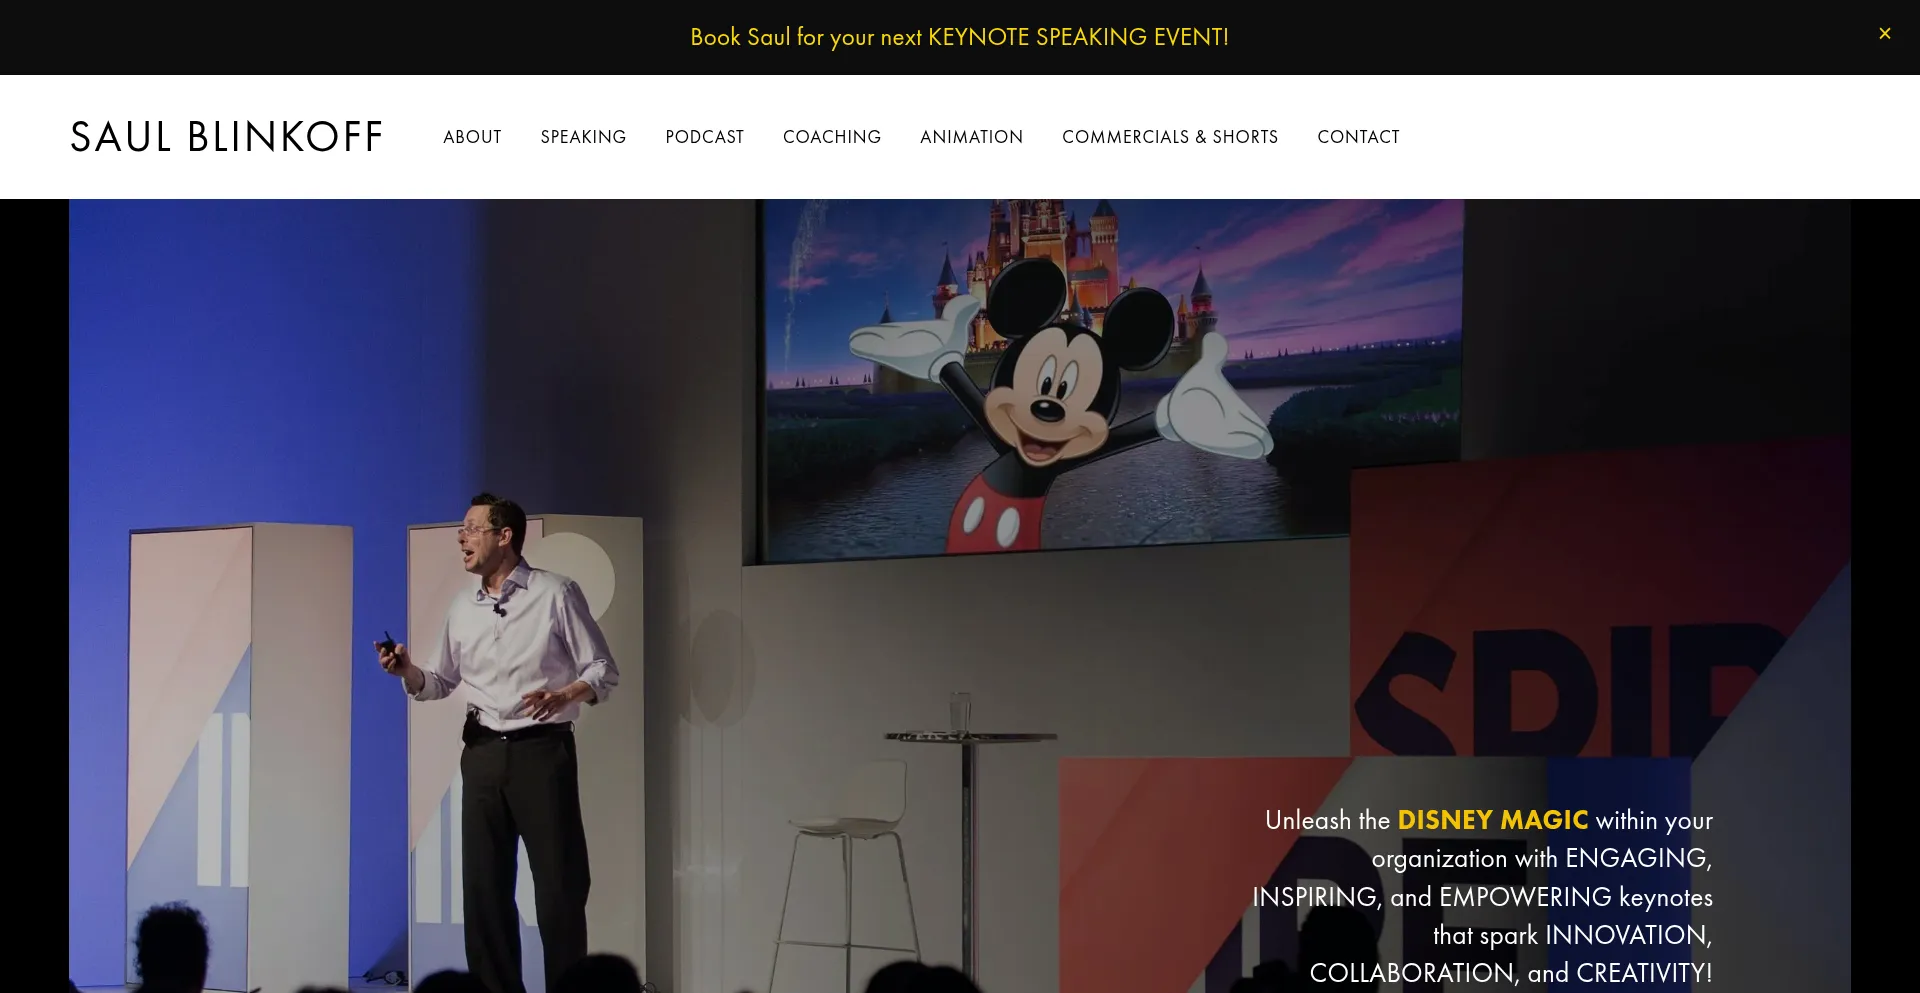Navigate to the SPEAKING section
The width and height of the screenshot is (1920, 993).
583,137
